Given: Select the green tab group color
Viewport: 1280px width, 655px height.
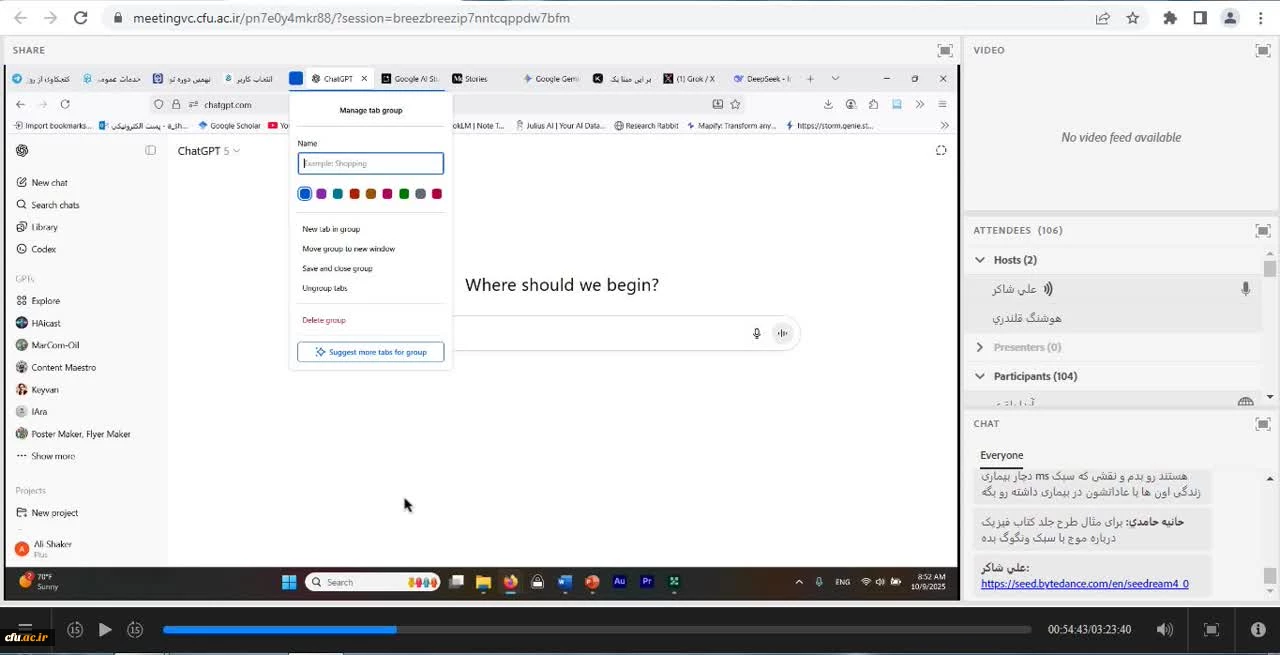Looking at the screenshot, I should coord(404,194).
